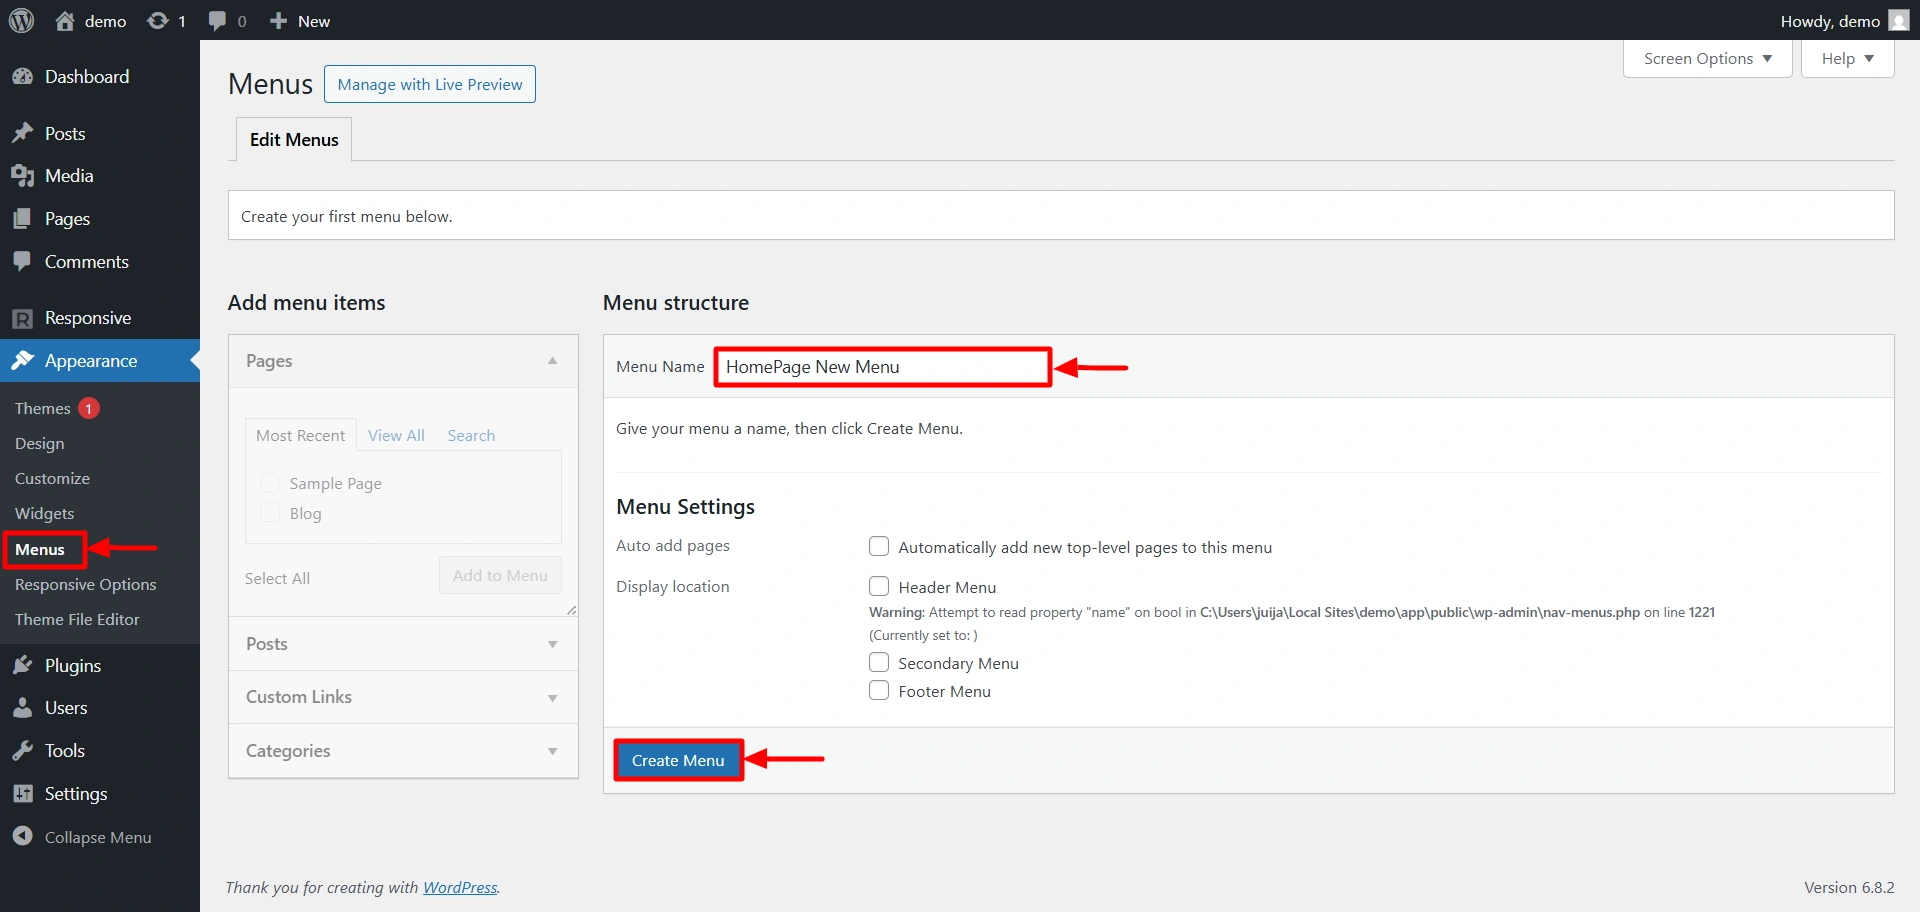The height and width of the screenshot is (912, 1920).
Task: Focus the Menu Name input field
Action: 882,367
